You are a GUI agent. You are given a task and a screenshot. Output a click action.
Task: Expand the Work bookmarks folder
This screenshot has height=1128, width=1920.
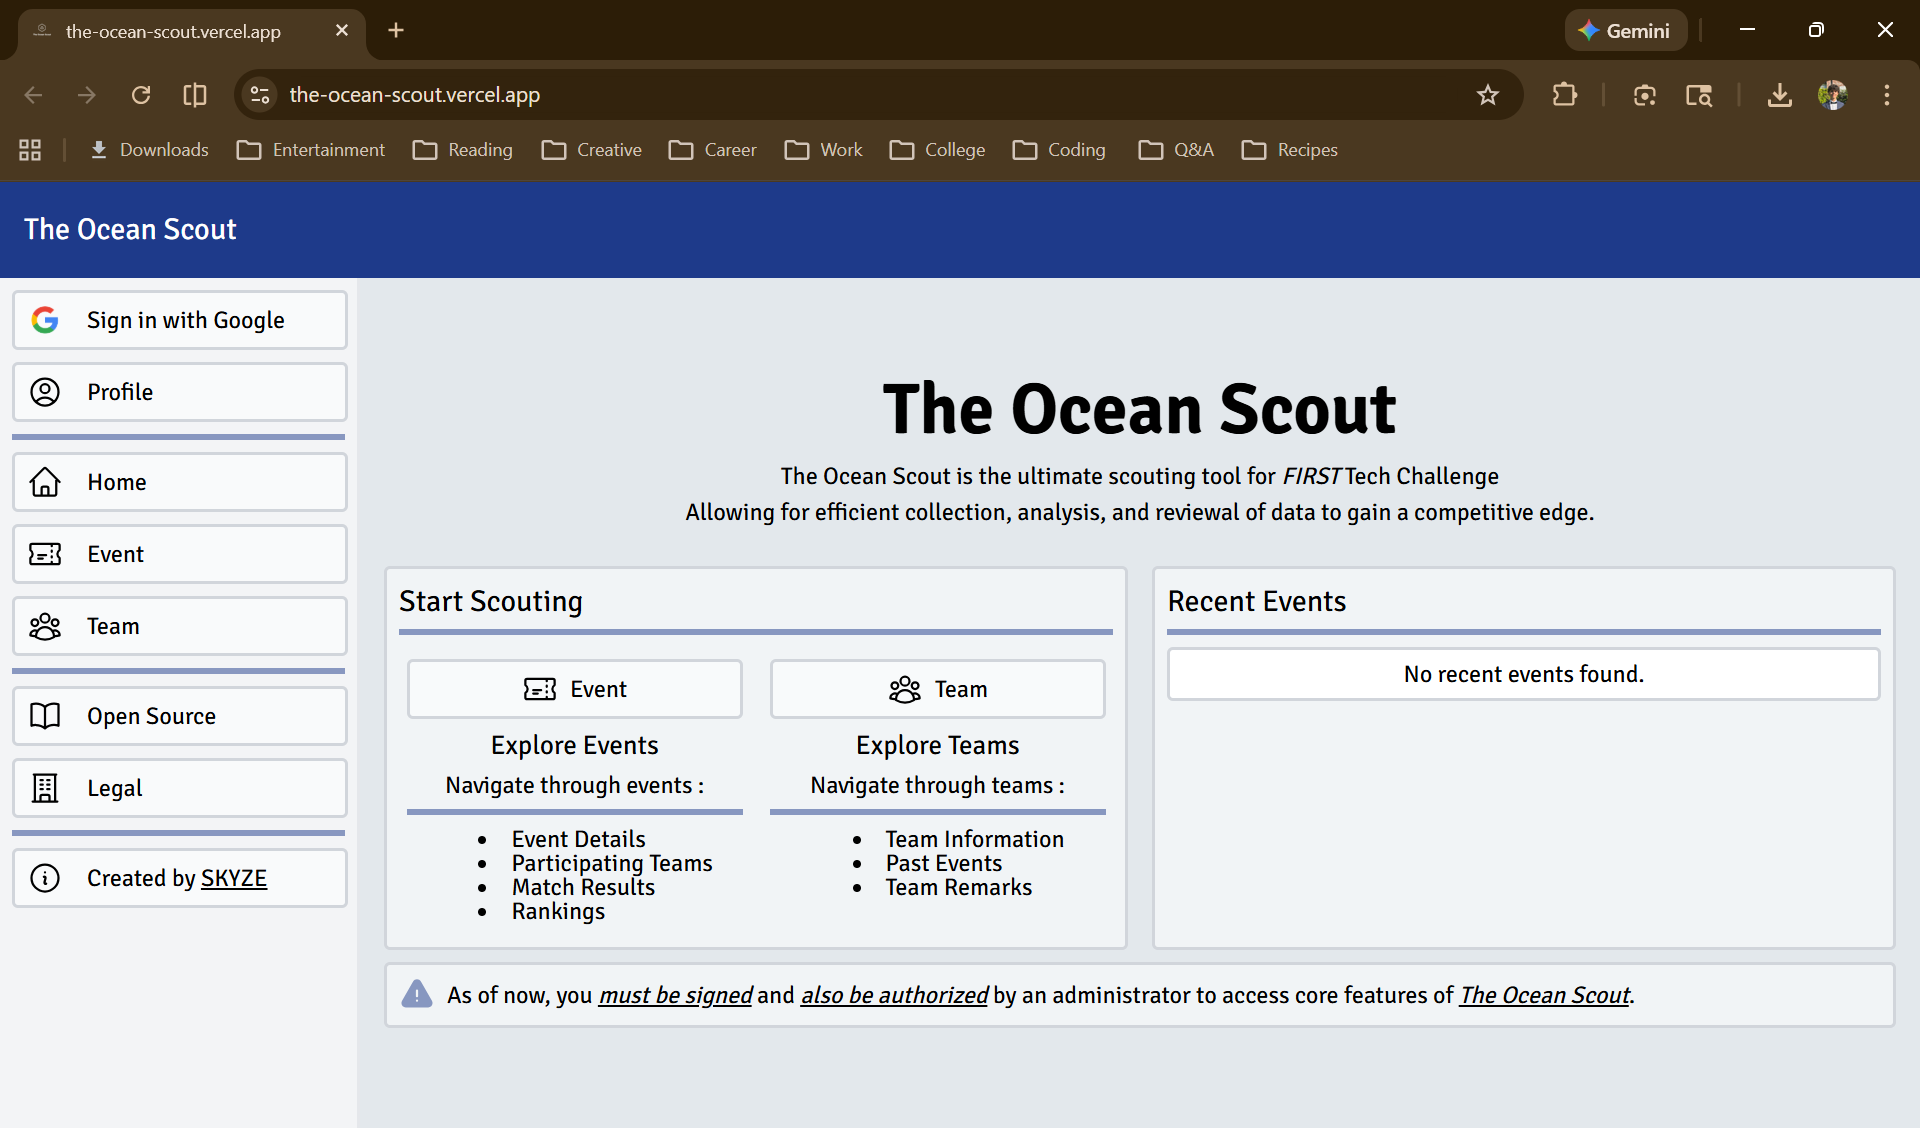point(824,150)
